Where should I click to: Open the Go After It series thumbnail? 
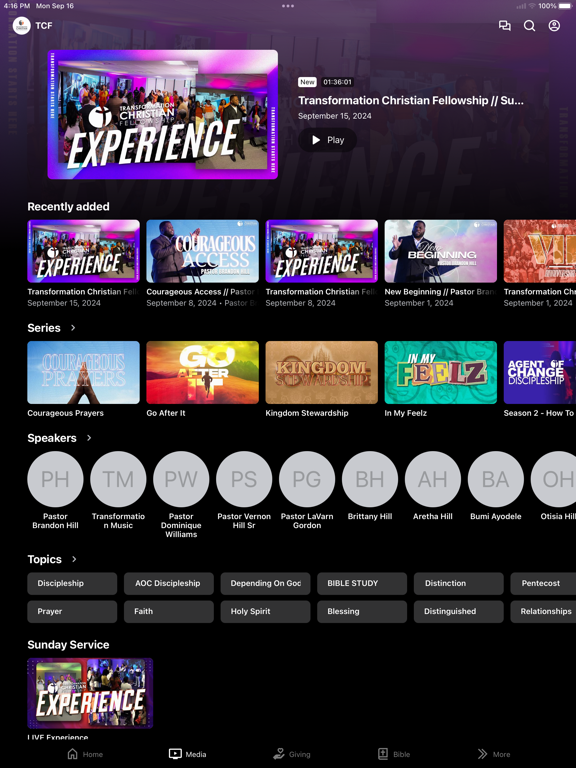tap(202, 372)
